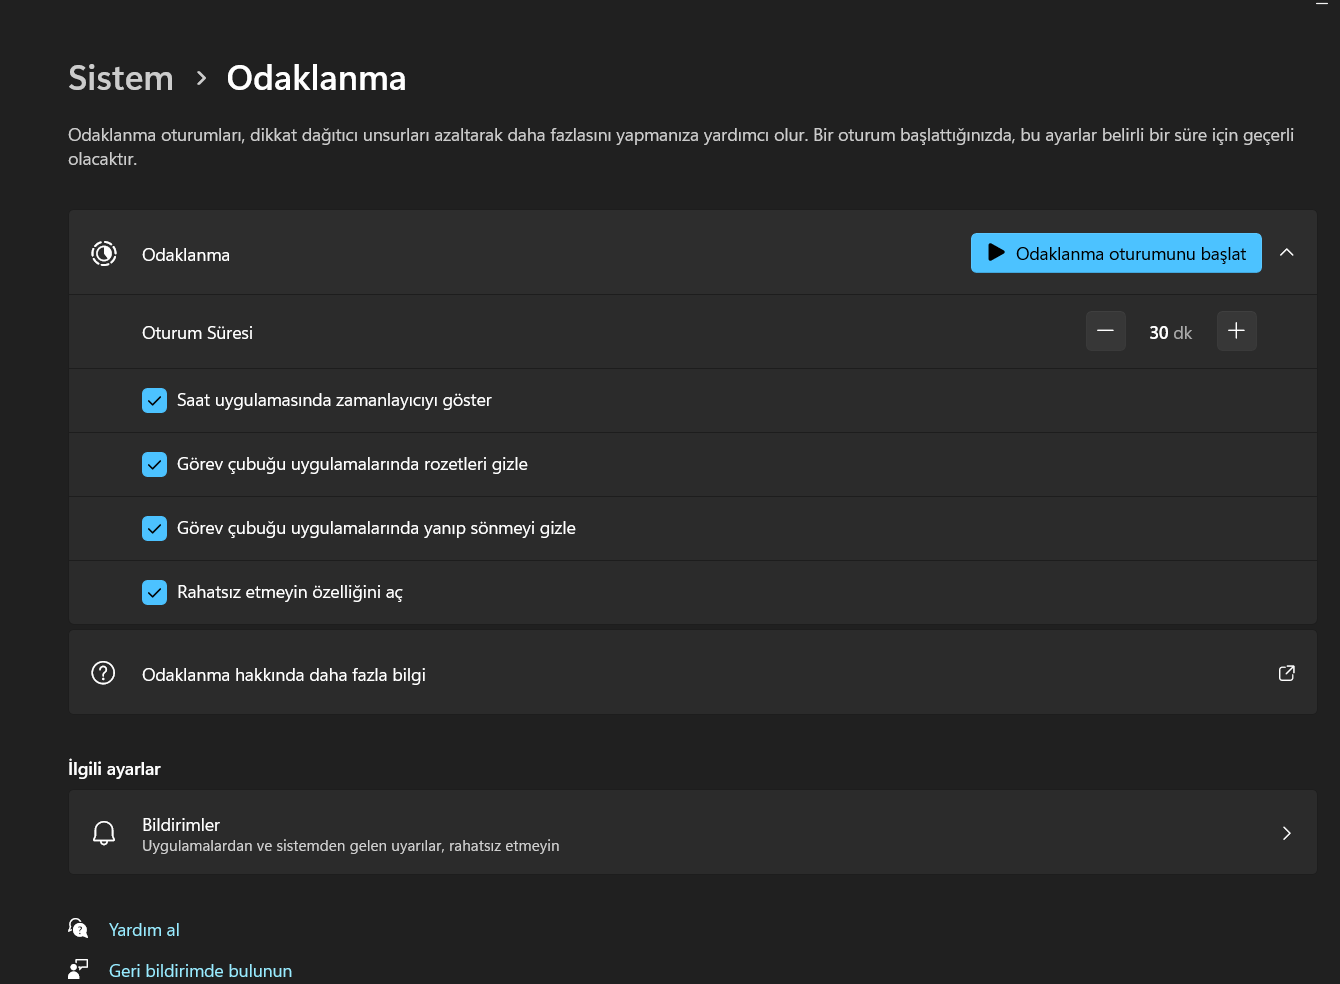The width and height of the screenshot is (1340, 984).
Task: Click the Odaklanma focus icon
Action: click(104, 254)
